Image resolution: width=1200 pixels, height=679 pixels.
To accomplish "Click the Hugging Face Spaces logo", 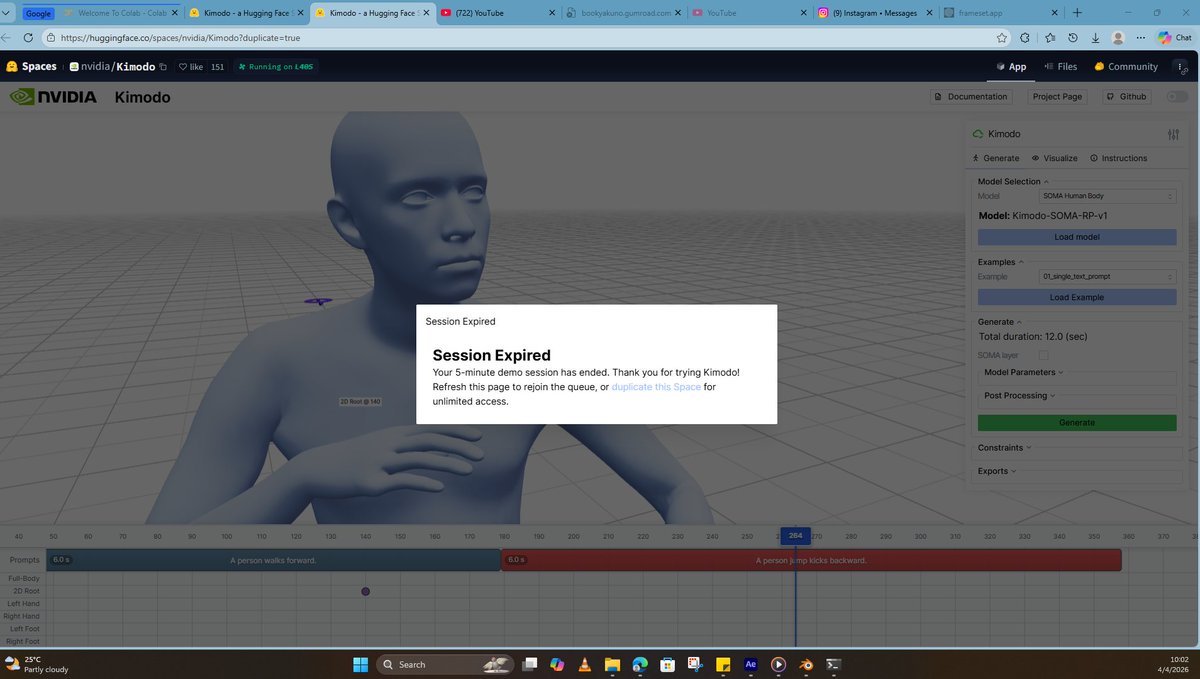I will coord(31,67).
